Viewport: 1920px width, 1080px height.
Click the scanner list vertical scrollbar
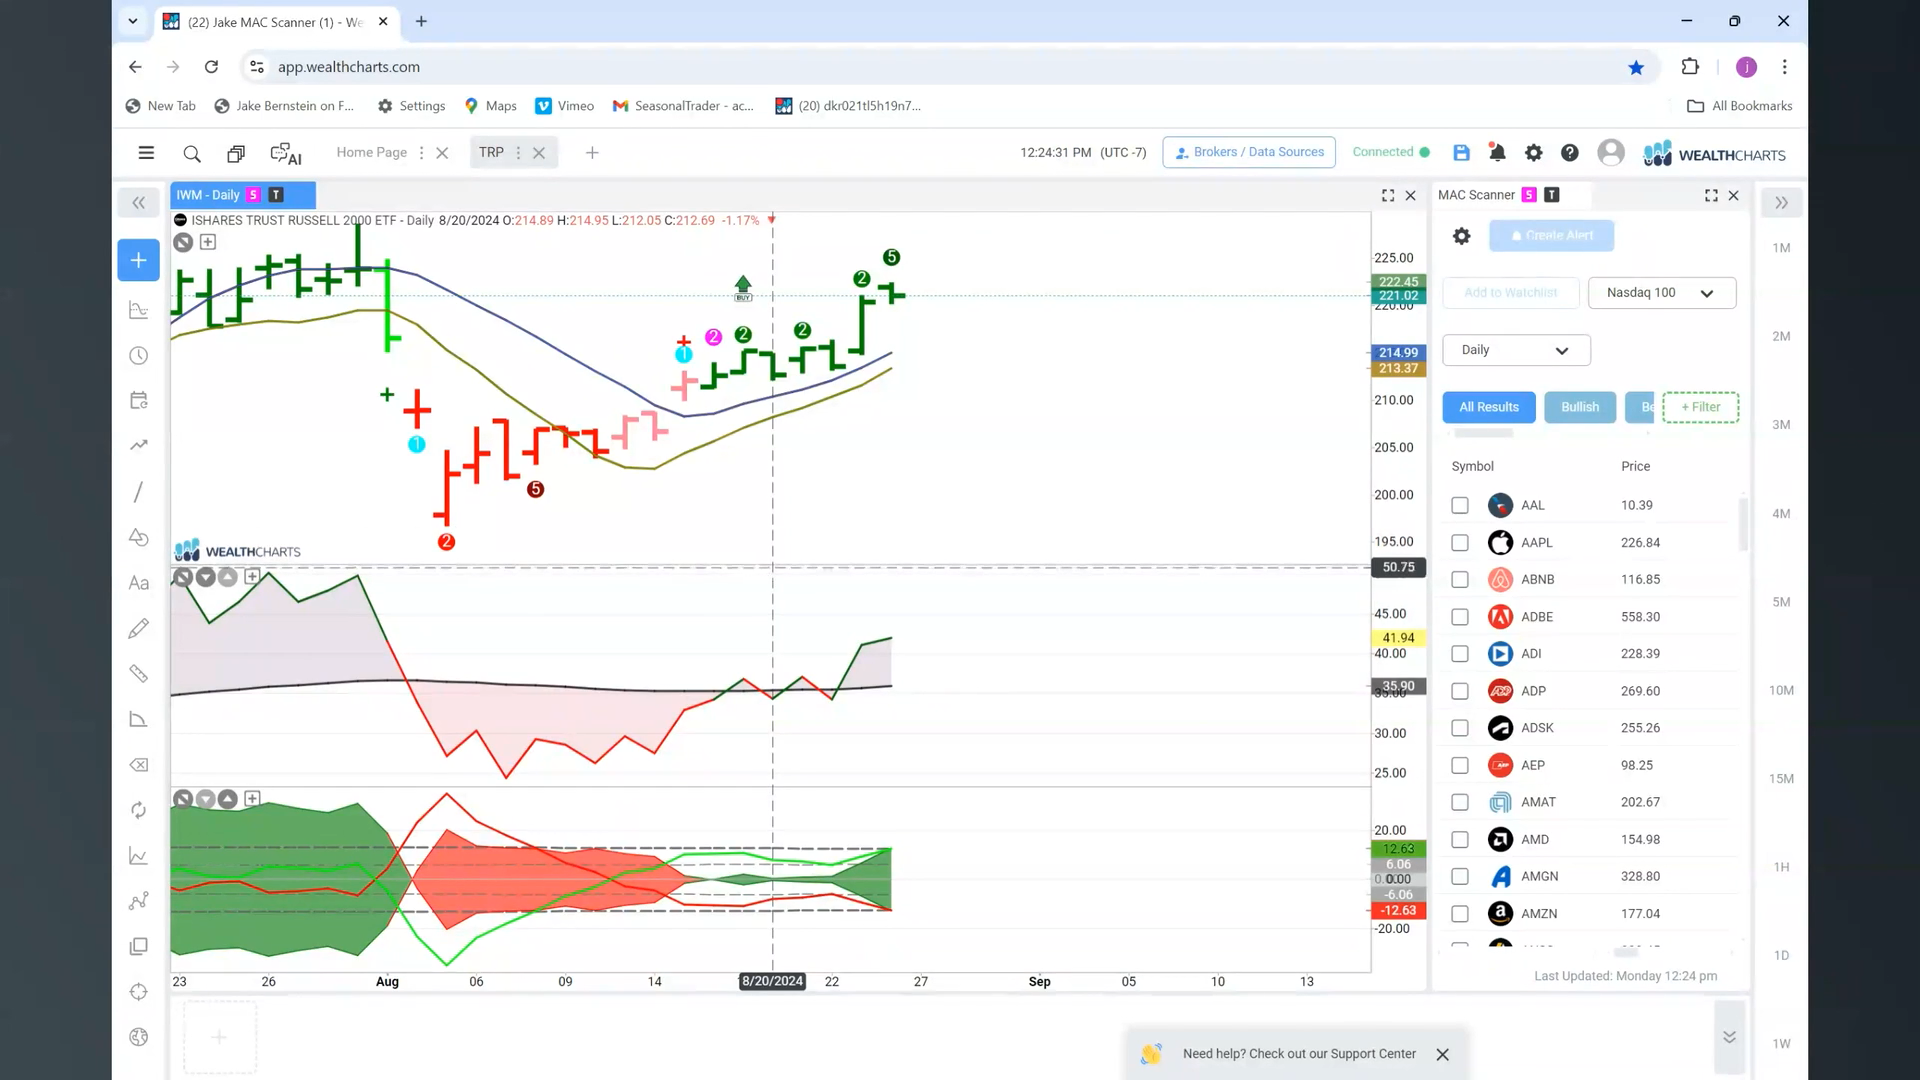[x=1743, y=525]
